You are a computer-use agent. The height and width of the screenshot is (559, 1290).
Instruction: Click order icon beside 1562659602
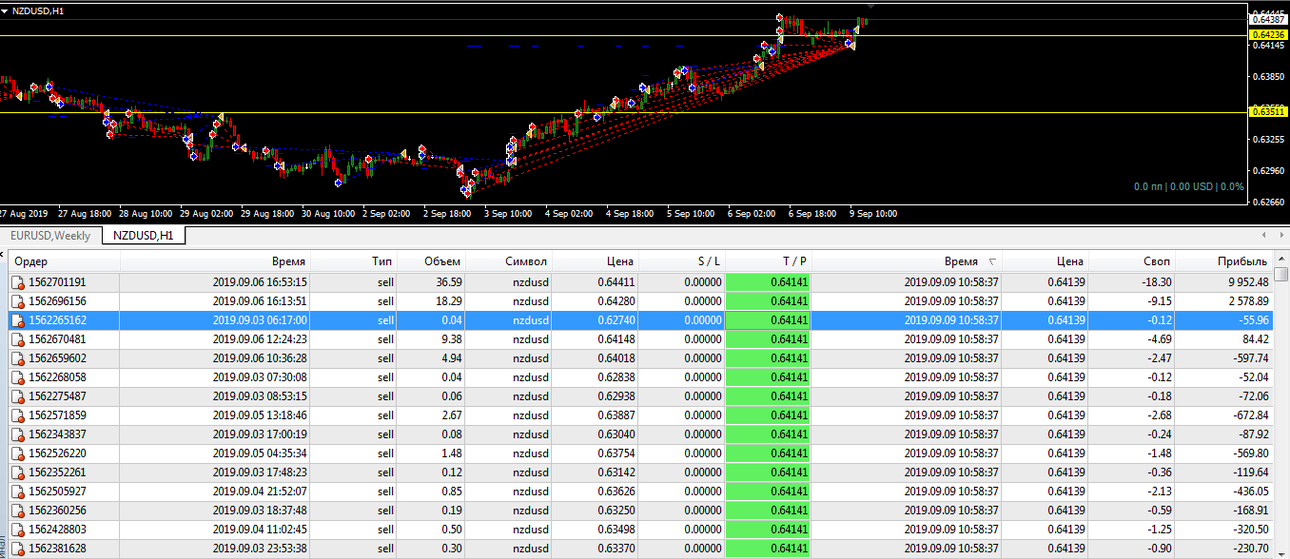coord(17,359)
